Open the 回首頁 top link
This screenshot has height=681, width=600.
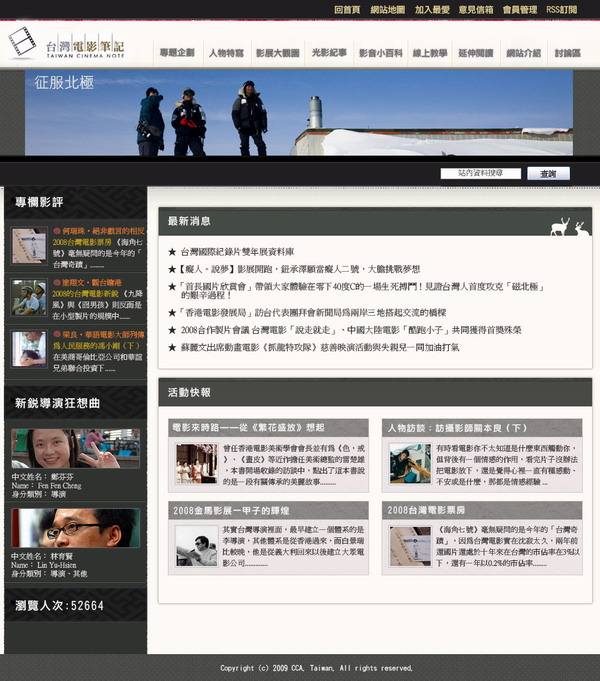[347, 9]
